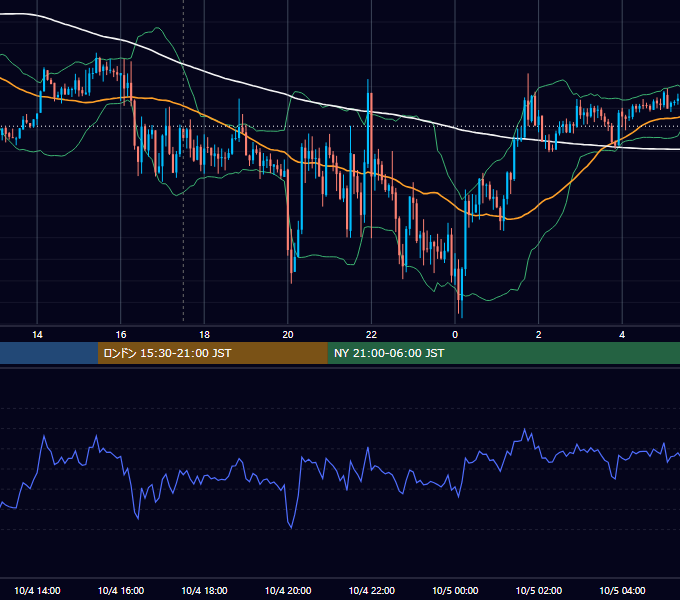
Task: Click the 16 hour label on price chart axis
Action: 121,335
